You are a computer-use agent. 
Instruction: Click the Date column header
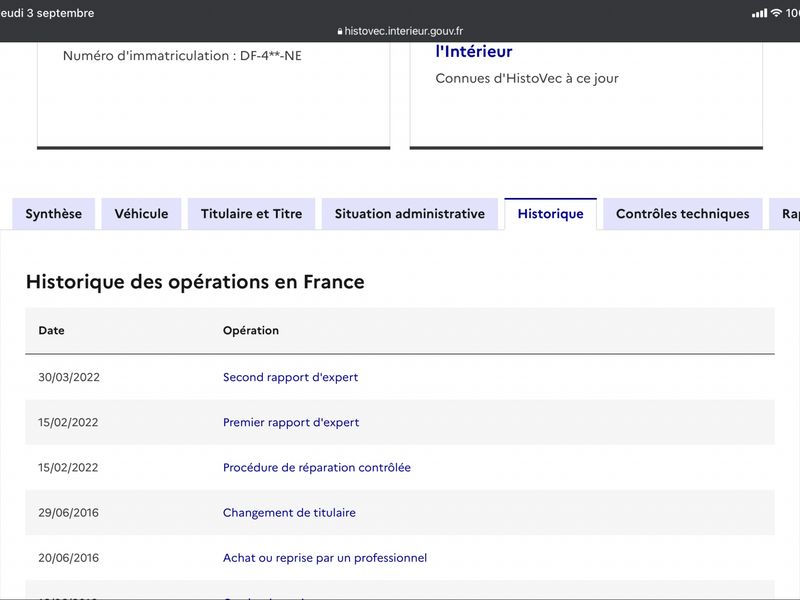52,330
